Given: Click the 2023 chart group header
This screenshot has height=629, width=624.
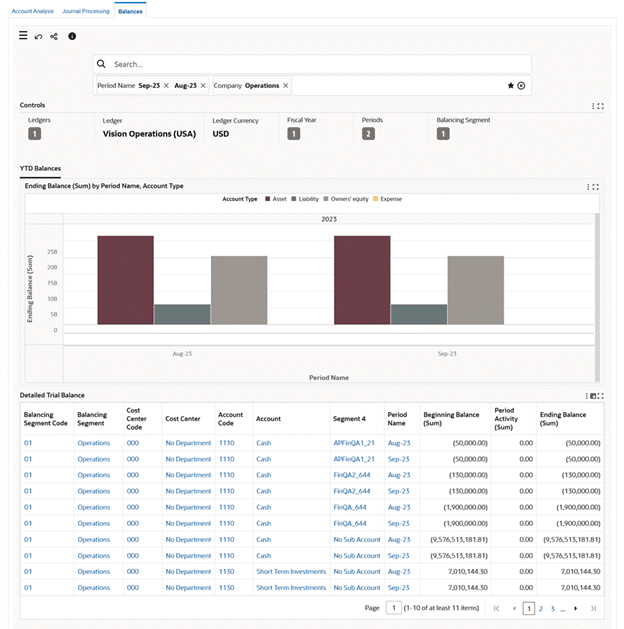Looking at the screenshot, I should pyautogui.click(x=329, y=219).
